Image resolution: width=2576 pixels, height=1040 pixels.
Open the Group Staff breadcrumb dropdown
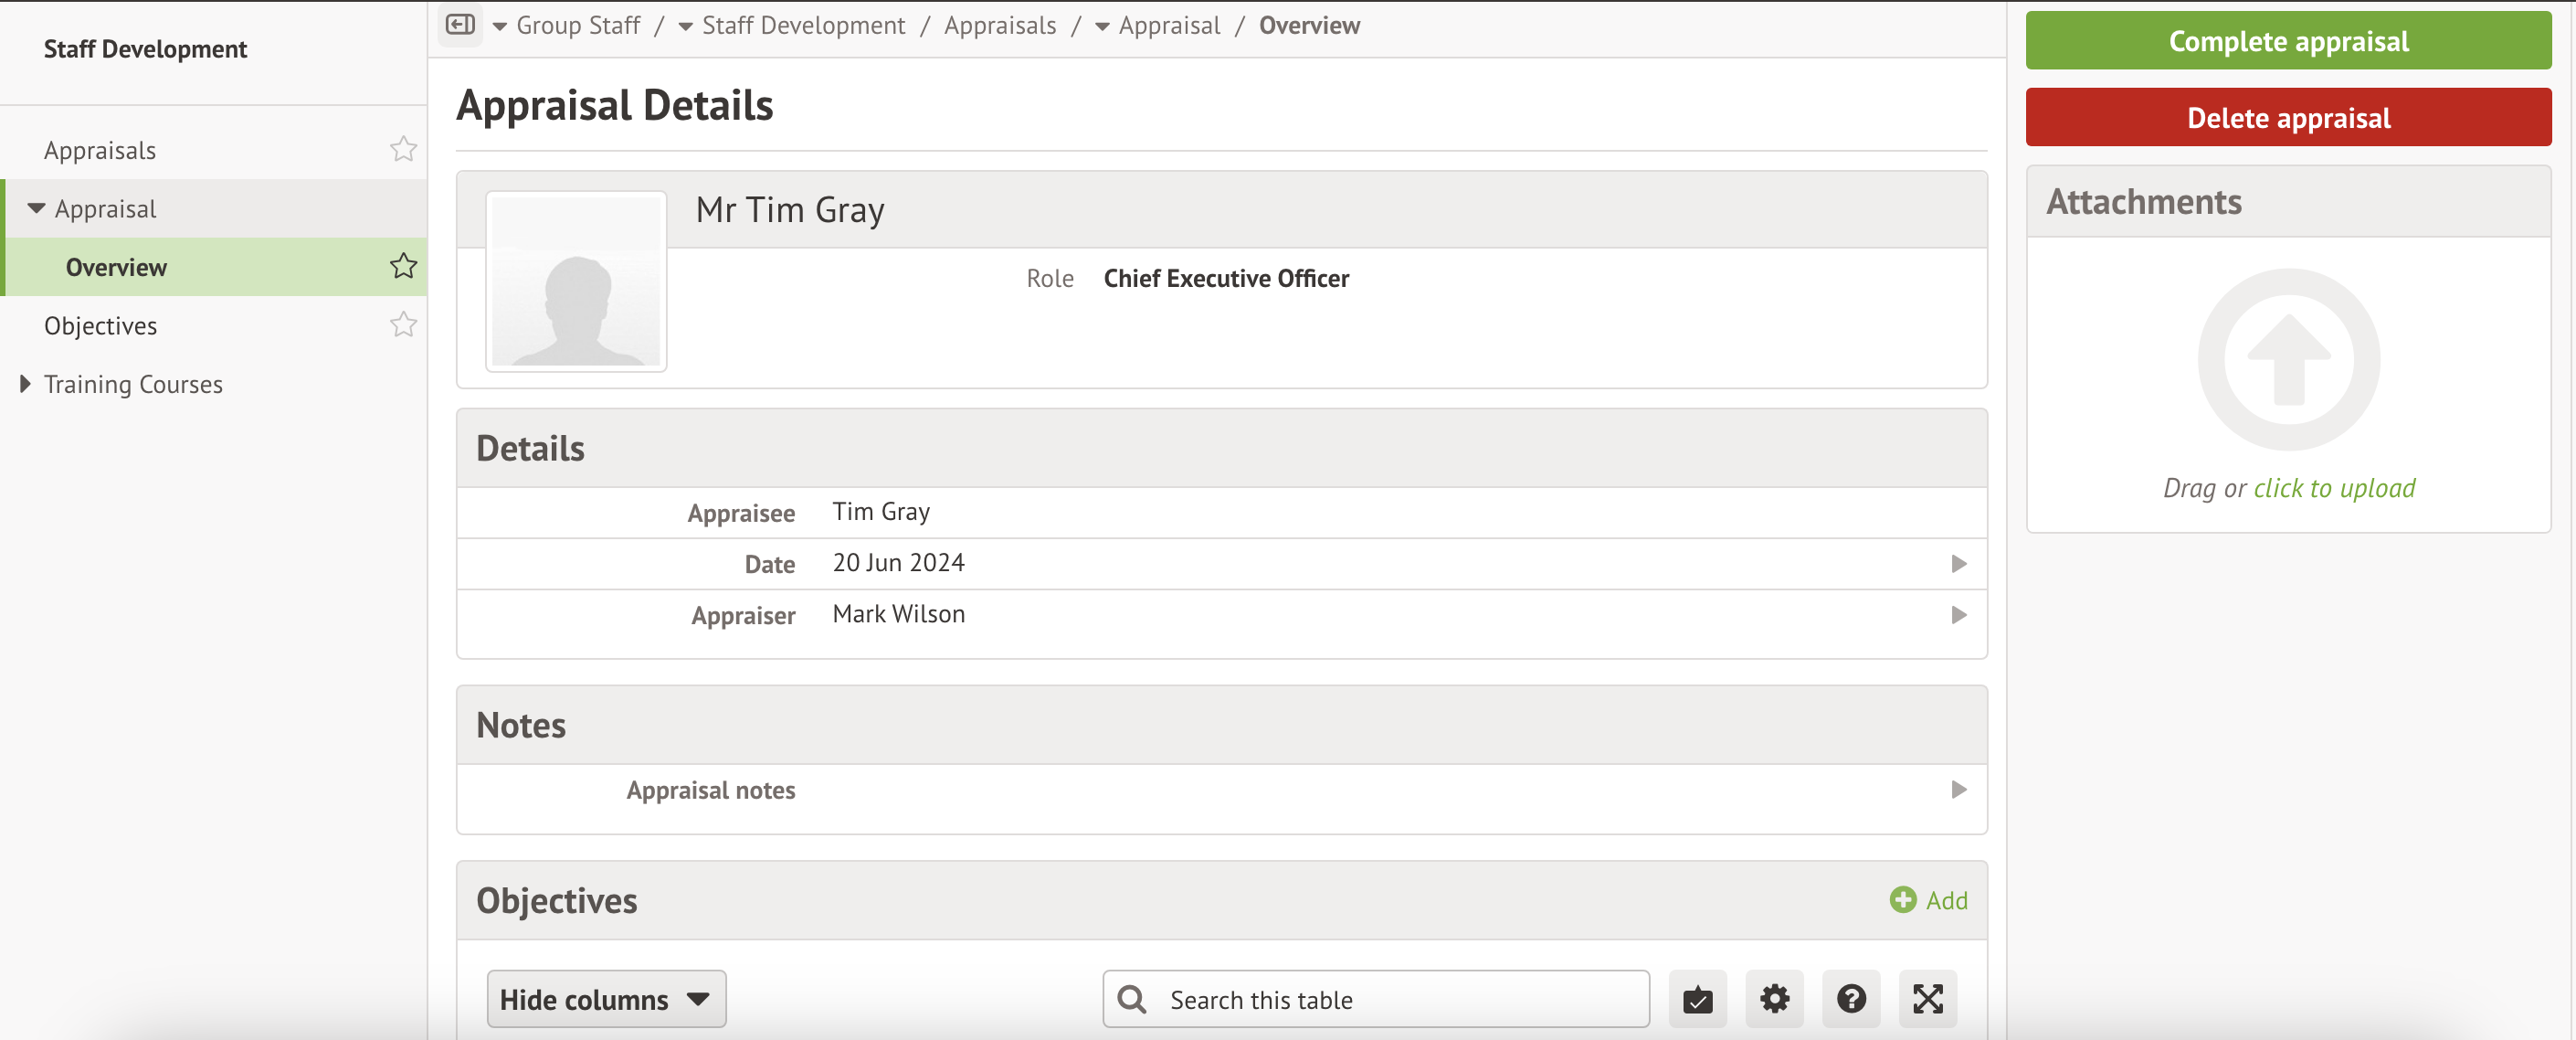(x=499, y=26)
